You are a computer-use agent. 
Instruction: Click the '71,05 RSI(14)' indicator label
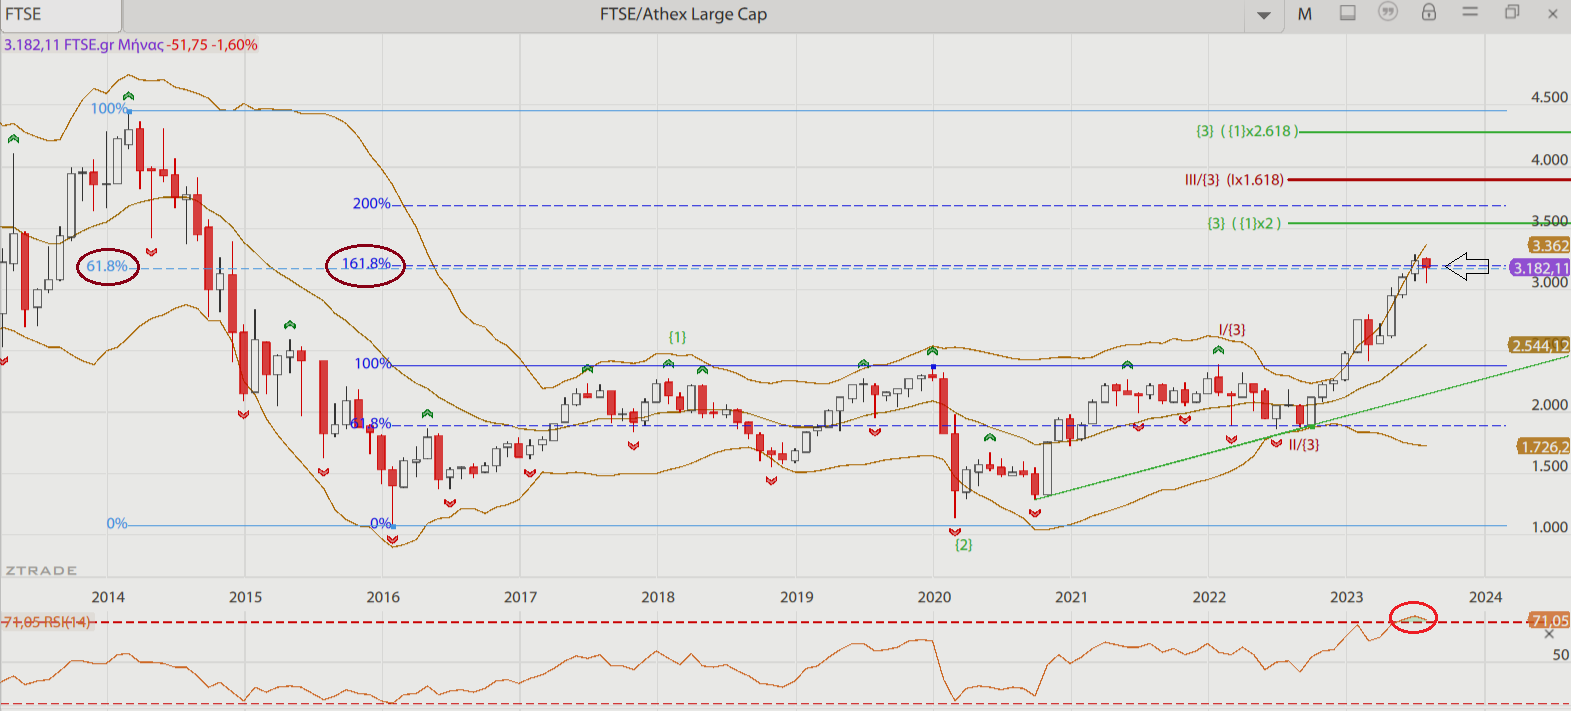click(x=47, y=622)
